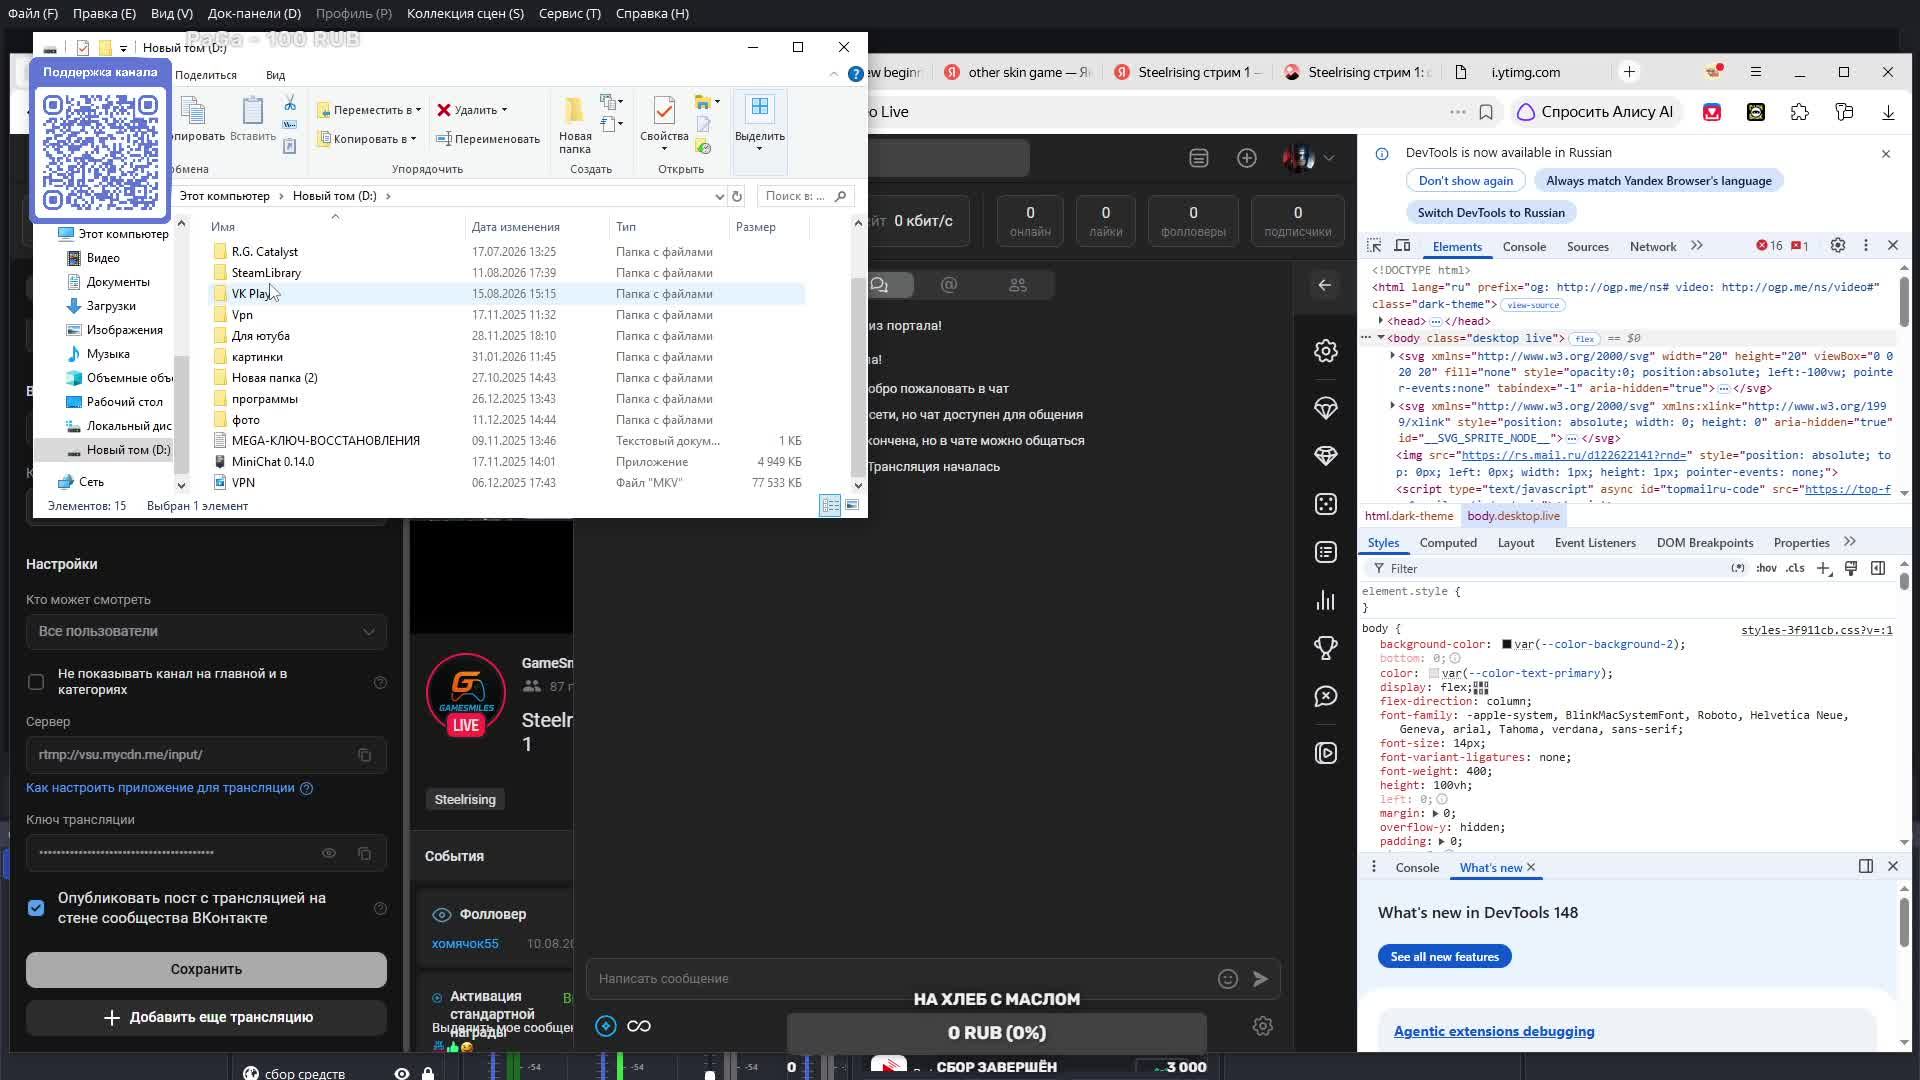This screenshot has height=1080, width=1920.
Task: Click the dice icon in the right sidebar
Action: (1326, 504)
